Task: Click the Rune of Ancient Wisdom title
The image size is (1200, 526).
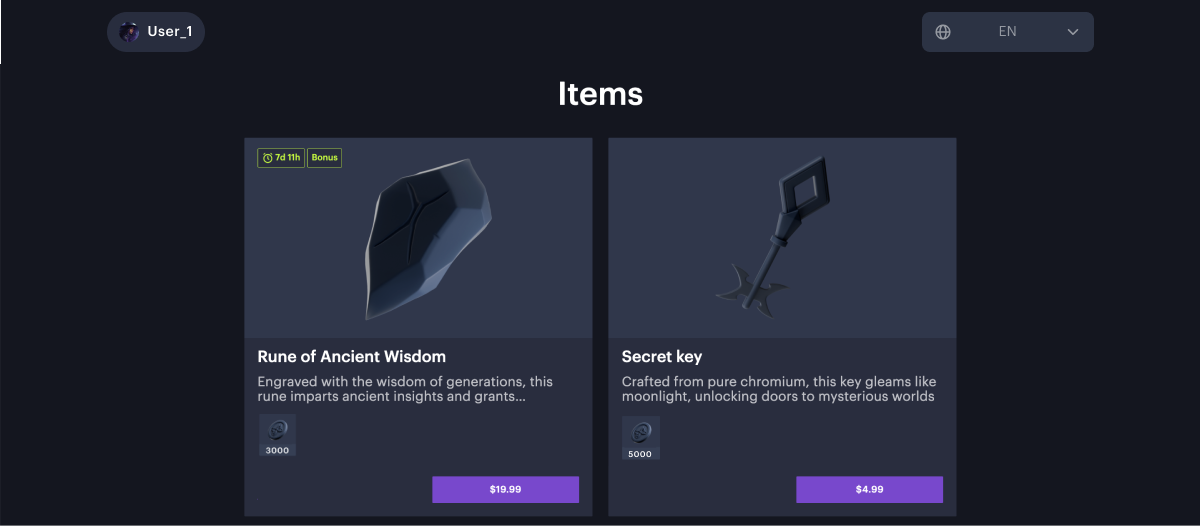Action: [352, 356]
